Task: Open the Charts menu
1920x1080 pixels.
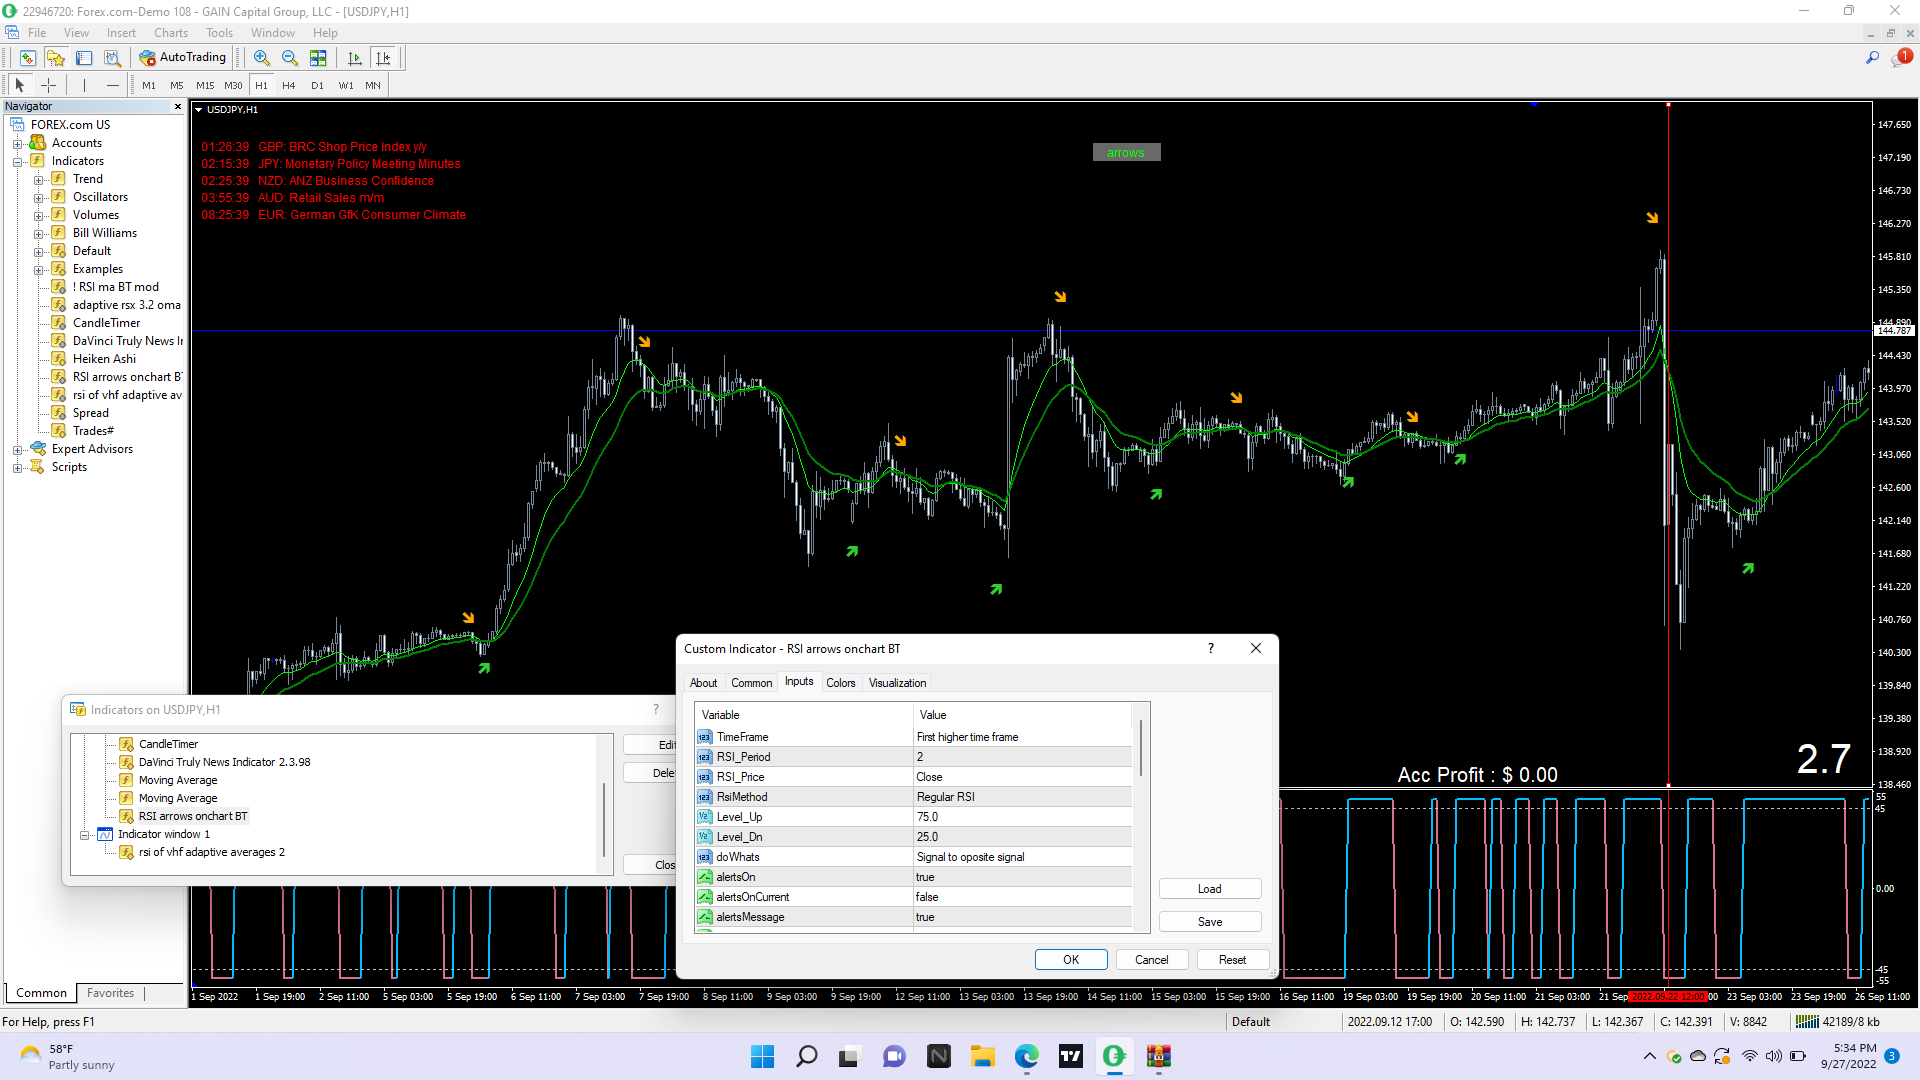Action: point(170,33)
